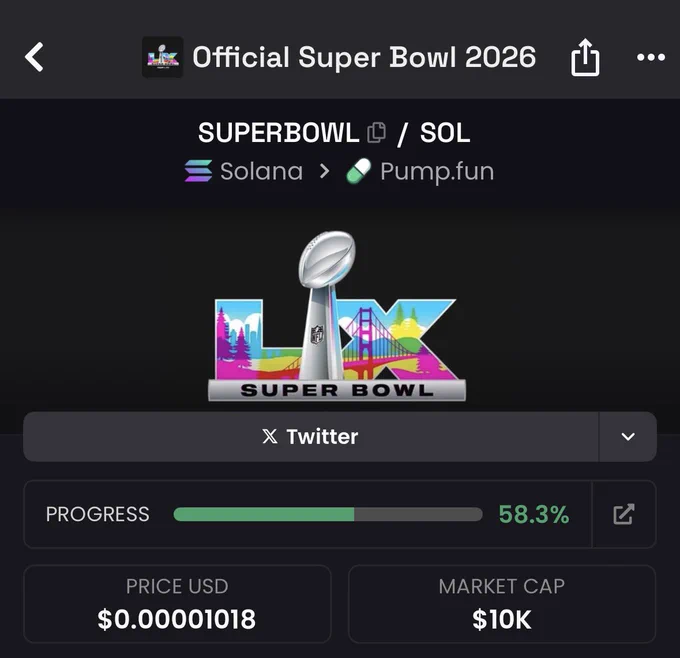Click the MARKET CAP stat card
The height and width of the screenshot is (658, 680).
[502, 604]
